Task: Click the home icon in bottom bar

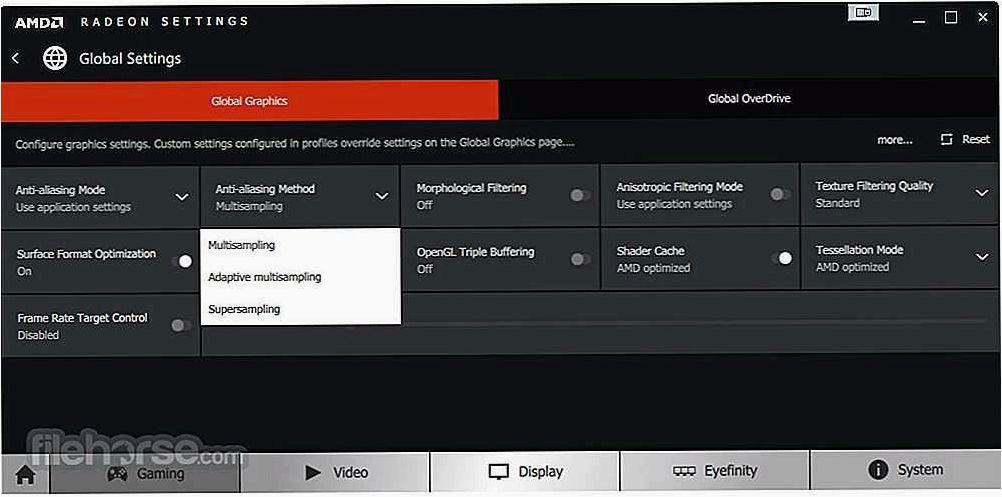Action: coord(26,475)
